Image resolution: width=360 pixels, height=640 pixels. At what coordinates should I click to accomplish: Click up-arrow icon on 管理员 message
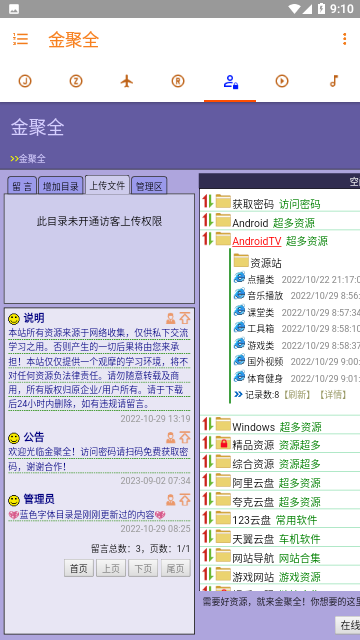(x=185, y=499)
